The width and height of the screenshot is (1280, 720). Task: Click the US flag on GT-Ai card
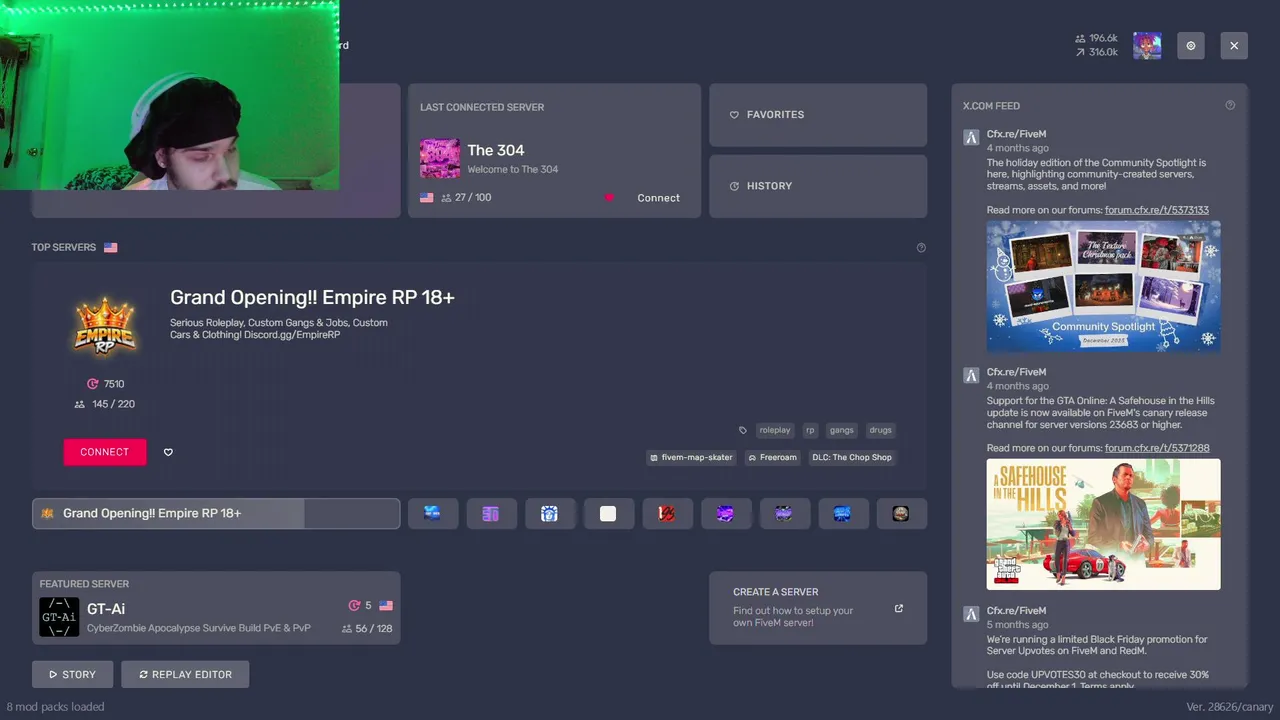(x=386, y=606)
